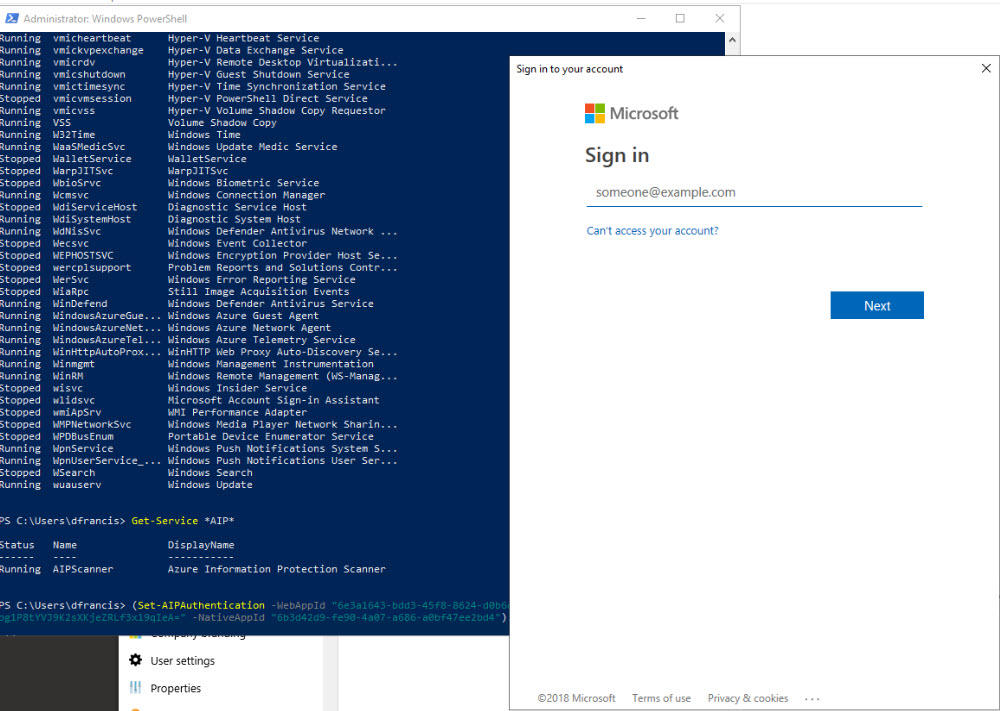Click the "WMPNetworkSvc" service name
Image resolution: width=1000 pixels, height=711 pixels.
click(92, 425)
